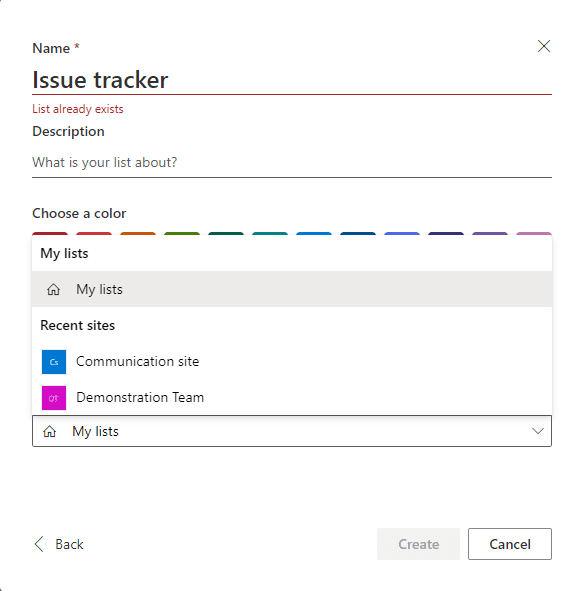Pick the pink color swatch
582x591 pixels.
click(x=534, y=234)
